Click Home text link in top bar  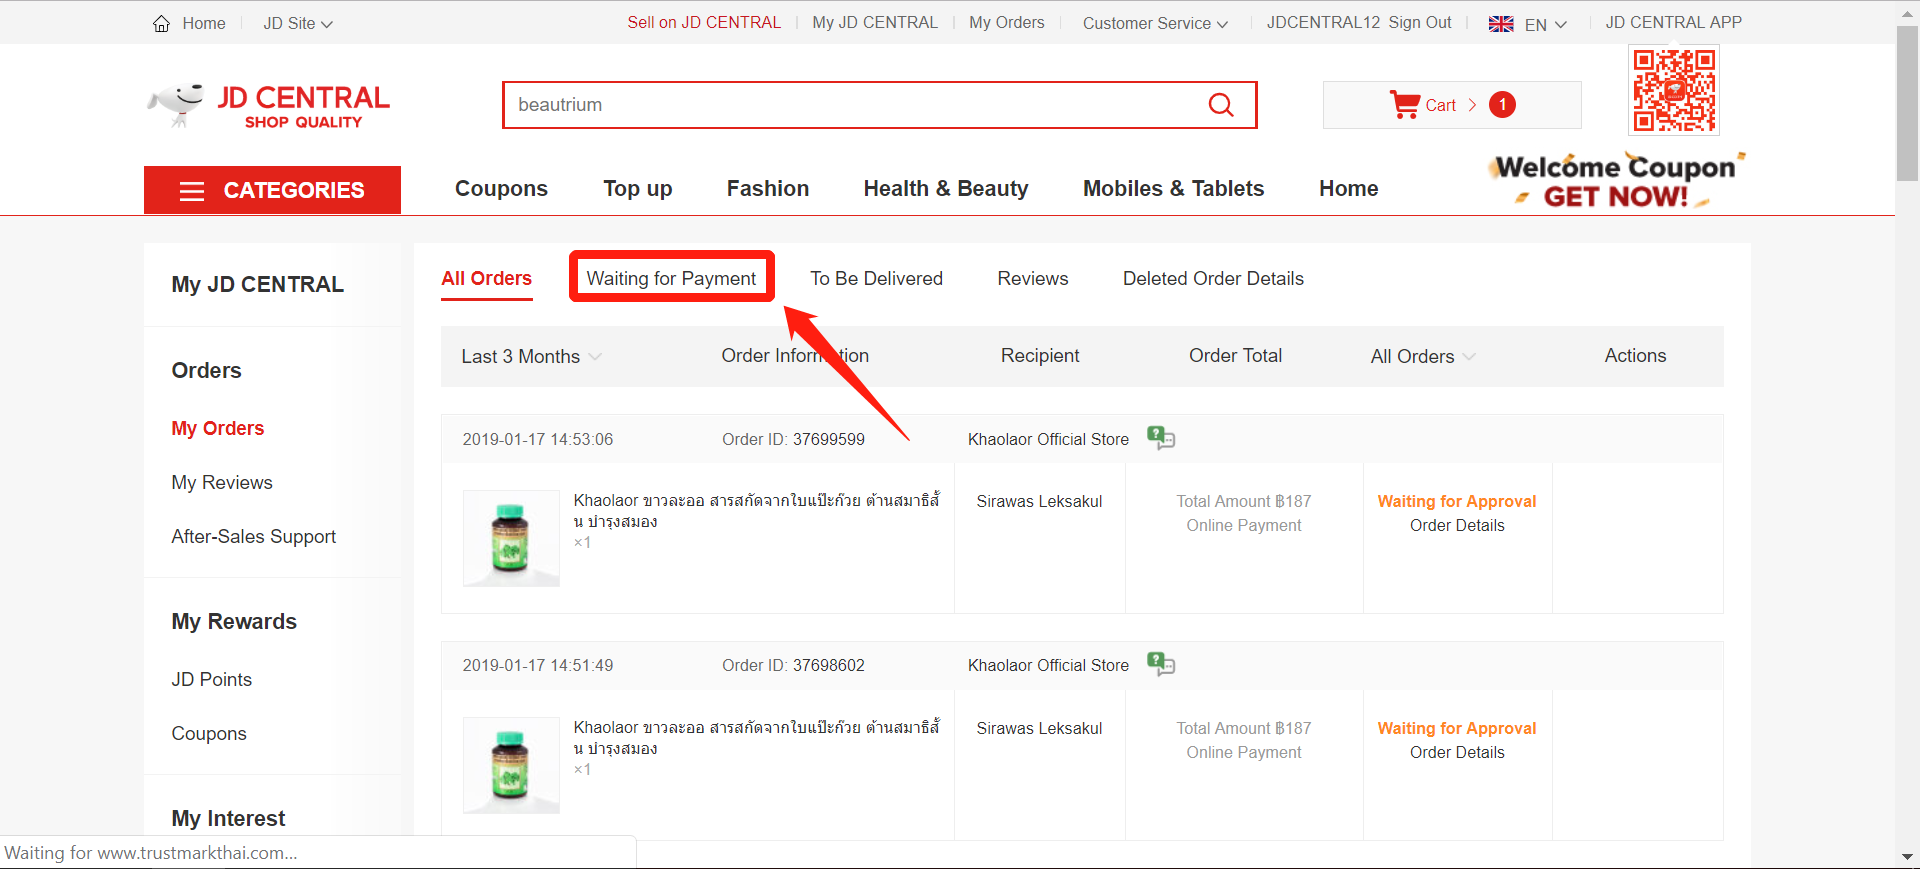coord(204,23)
